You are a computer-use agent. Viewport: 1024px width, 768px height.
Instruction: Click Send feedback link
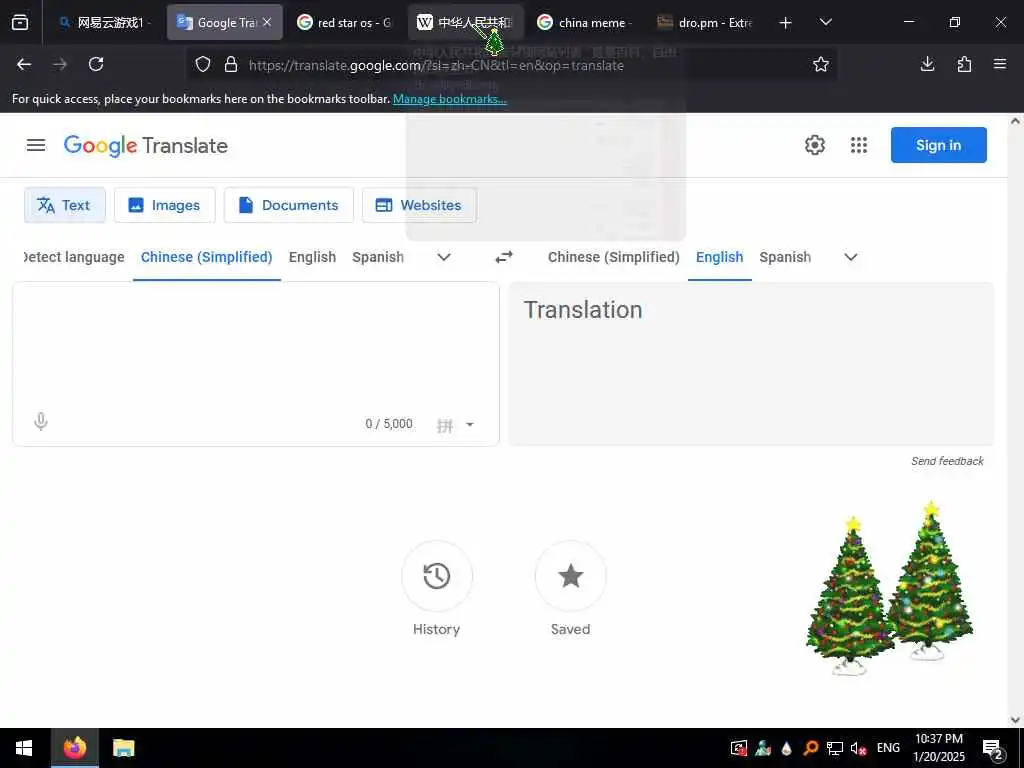tap(947, 461)
